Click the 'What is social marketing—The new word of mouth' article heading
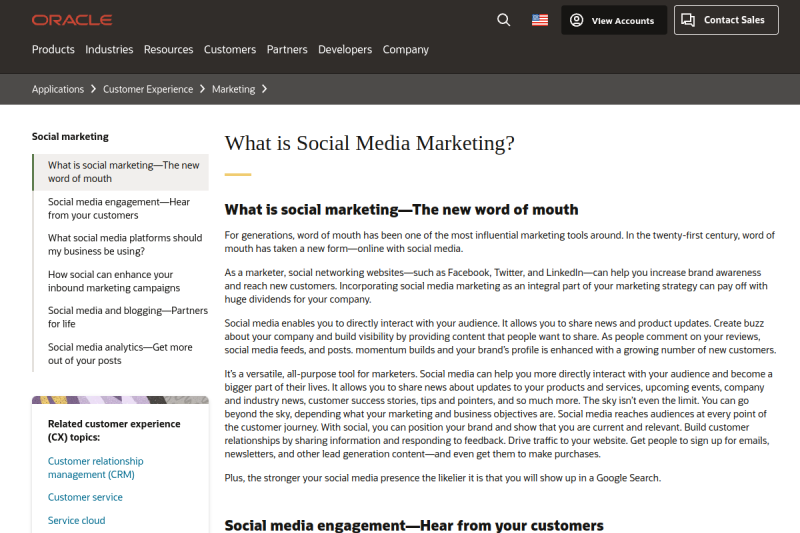This screenshot has width=800, height=533. coord(402,210)
